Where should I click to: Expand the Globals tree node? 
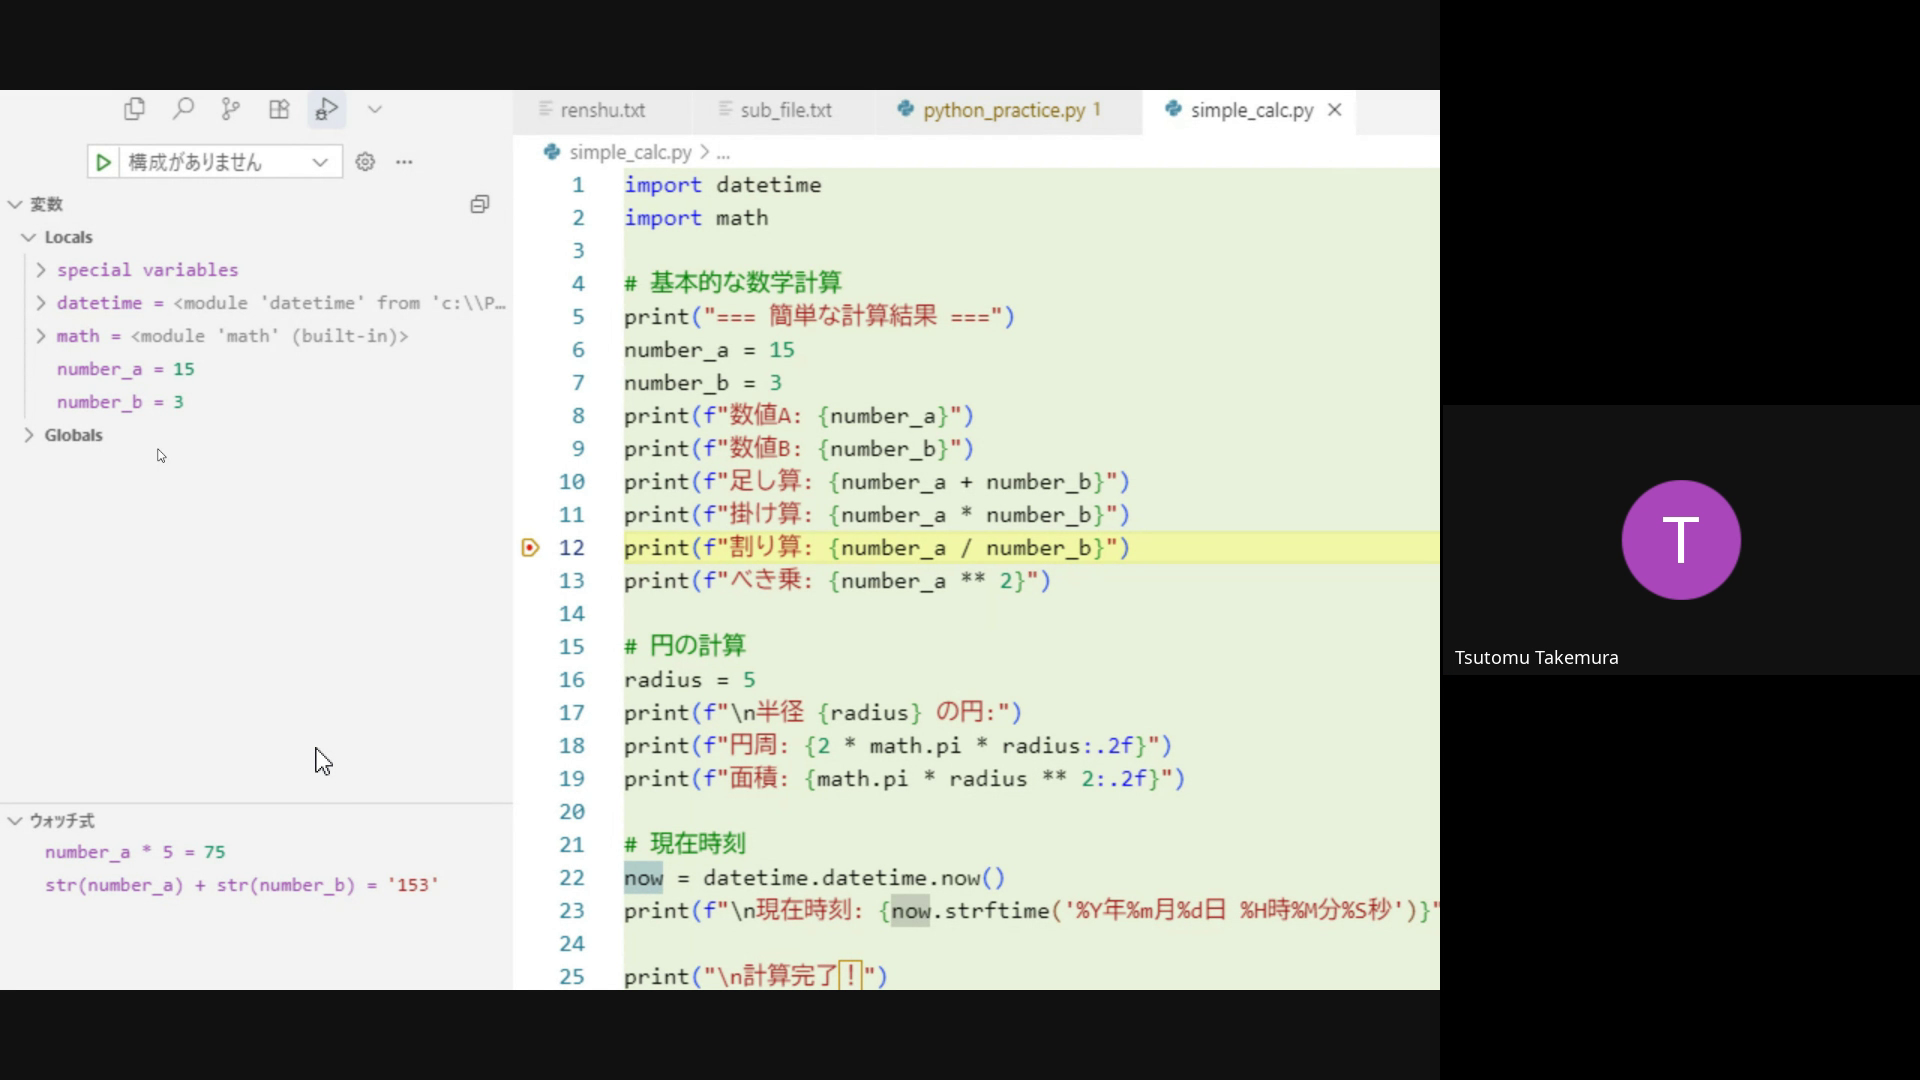pos(29,435)
